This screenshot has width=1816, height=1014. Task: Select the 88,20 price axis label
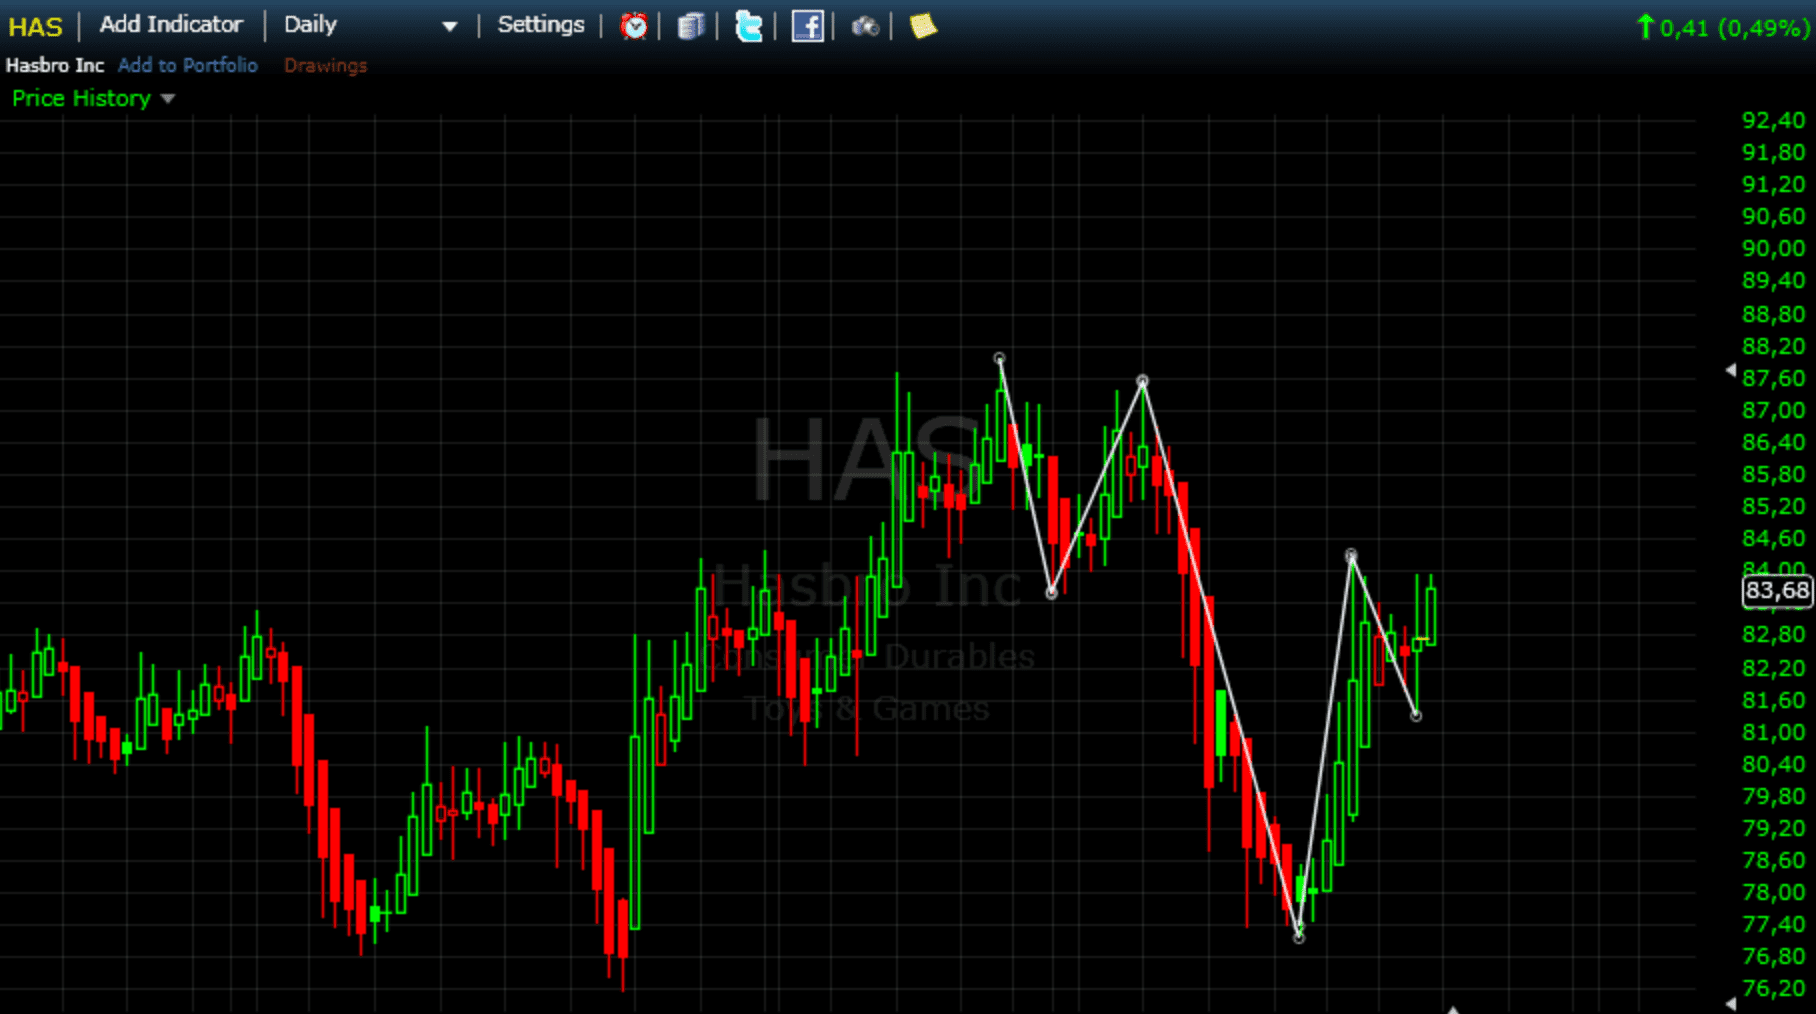tap(1774, 346)
